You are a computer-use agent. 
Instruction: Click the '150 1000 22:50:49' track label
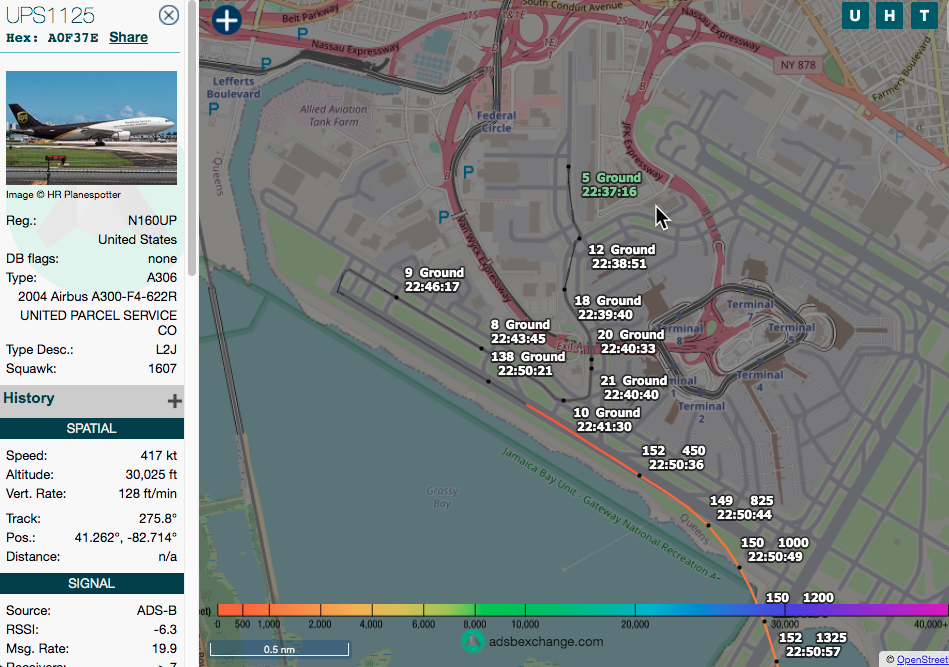coord(775,550)
